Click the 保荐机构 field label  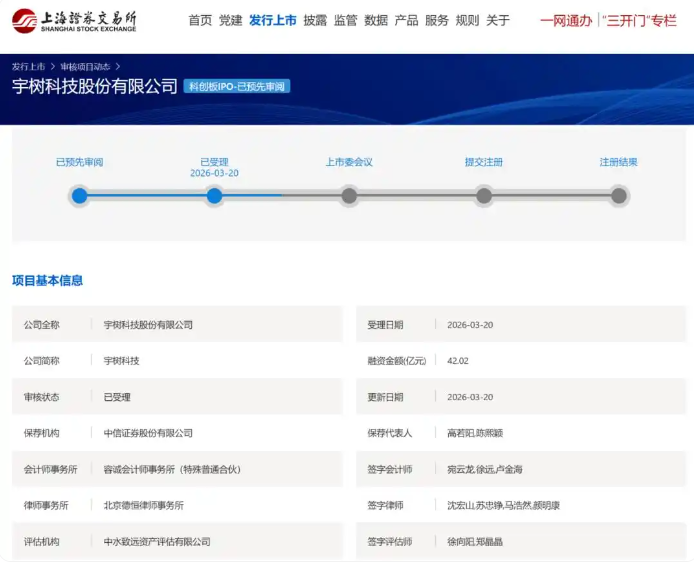point(42,433)
